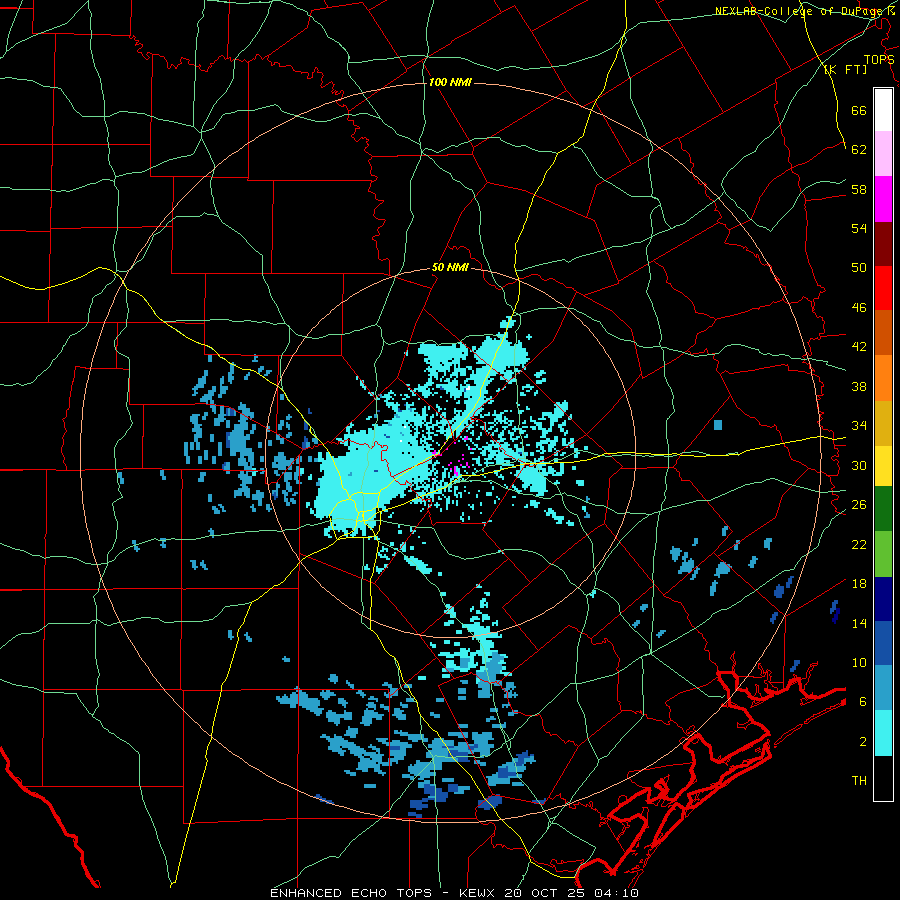Click the legend value 14
This screenshot has height=900, width=900.
click(859, 623)
